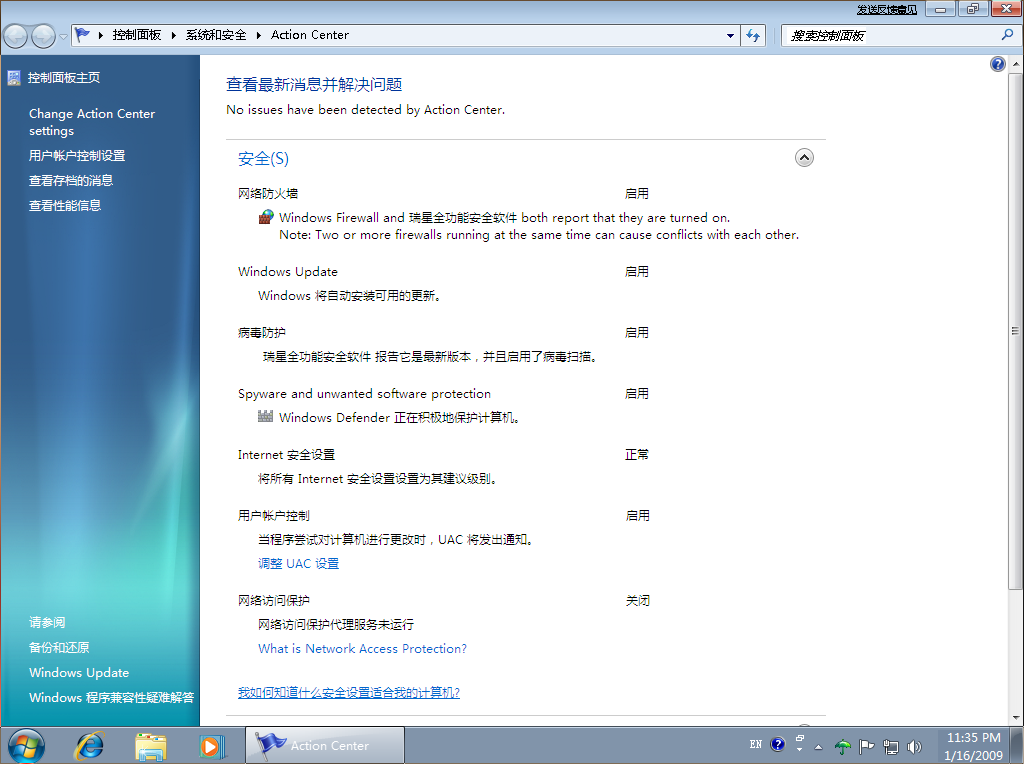The image size is (1024, 764).
Task: Click the 病毒防护 label
Action: [261, 332]
